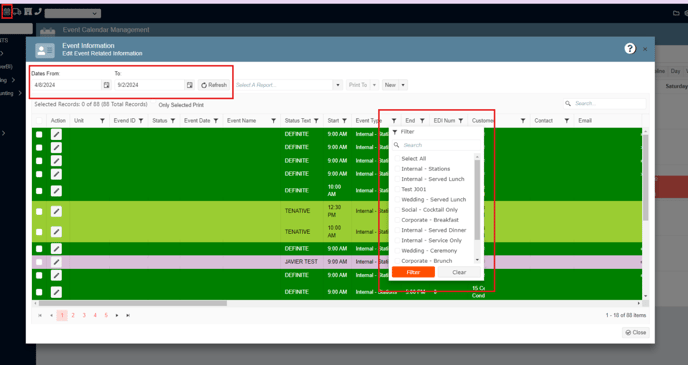
Task: Open the New button dropdown arrow
Action: [403, 85]
